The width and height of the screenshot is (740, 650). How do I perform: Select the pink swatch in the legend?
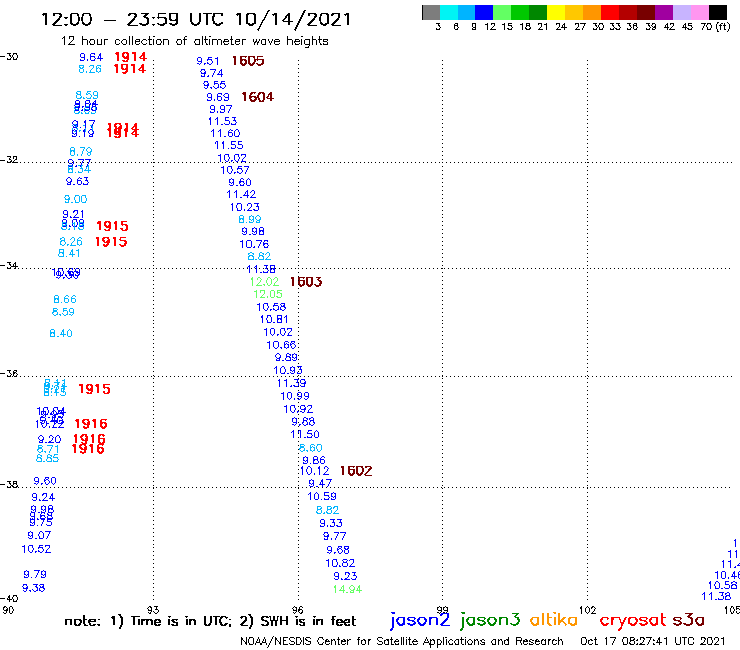click(700, 12)
